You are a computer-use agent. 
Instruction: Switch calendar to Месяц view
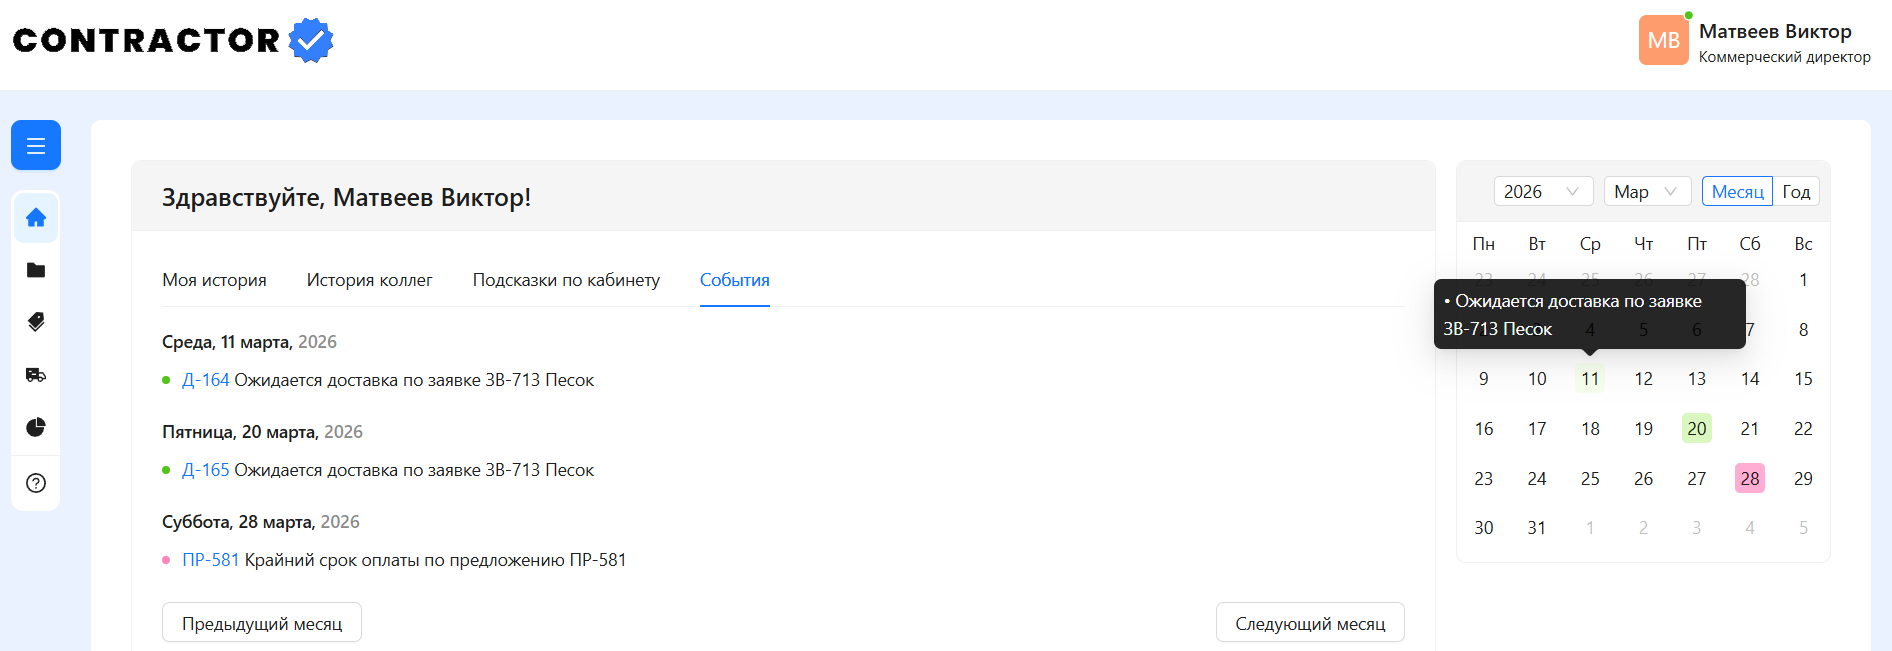1737,192
